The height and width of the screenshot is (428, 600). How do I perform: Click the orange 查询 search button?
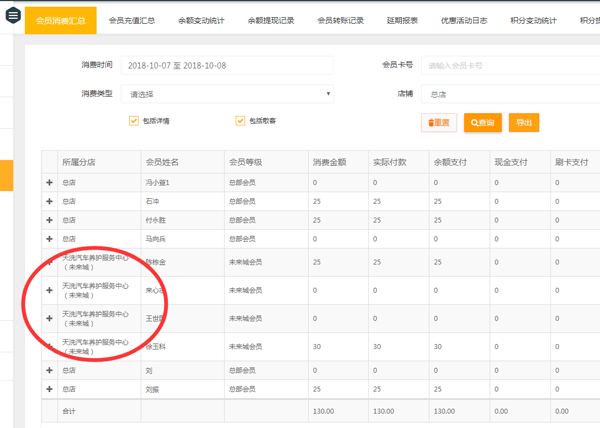(482, 122)
